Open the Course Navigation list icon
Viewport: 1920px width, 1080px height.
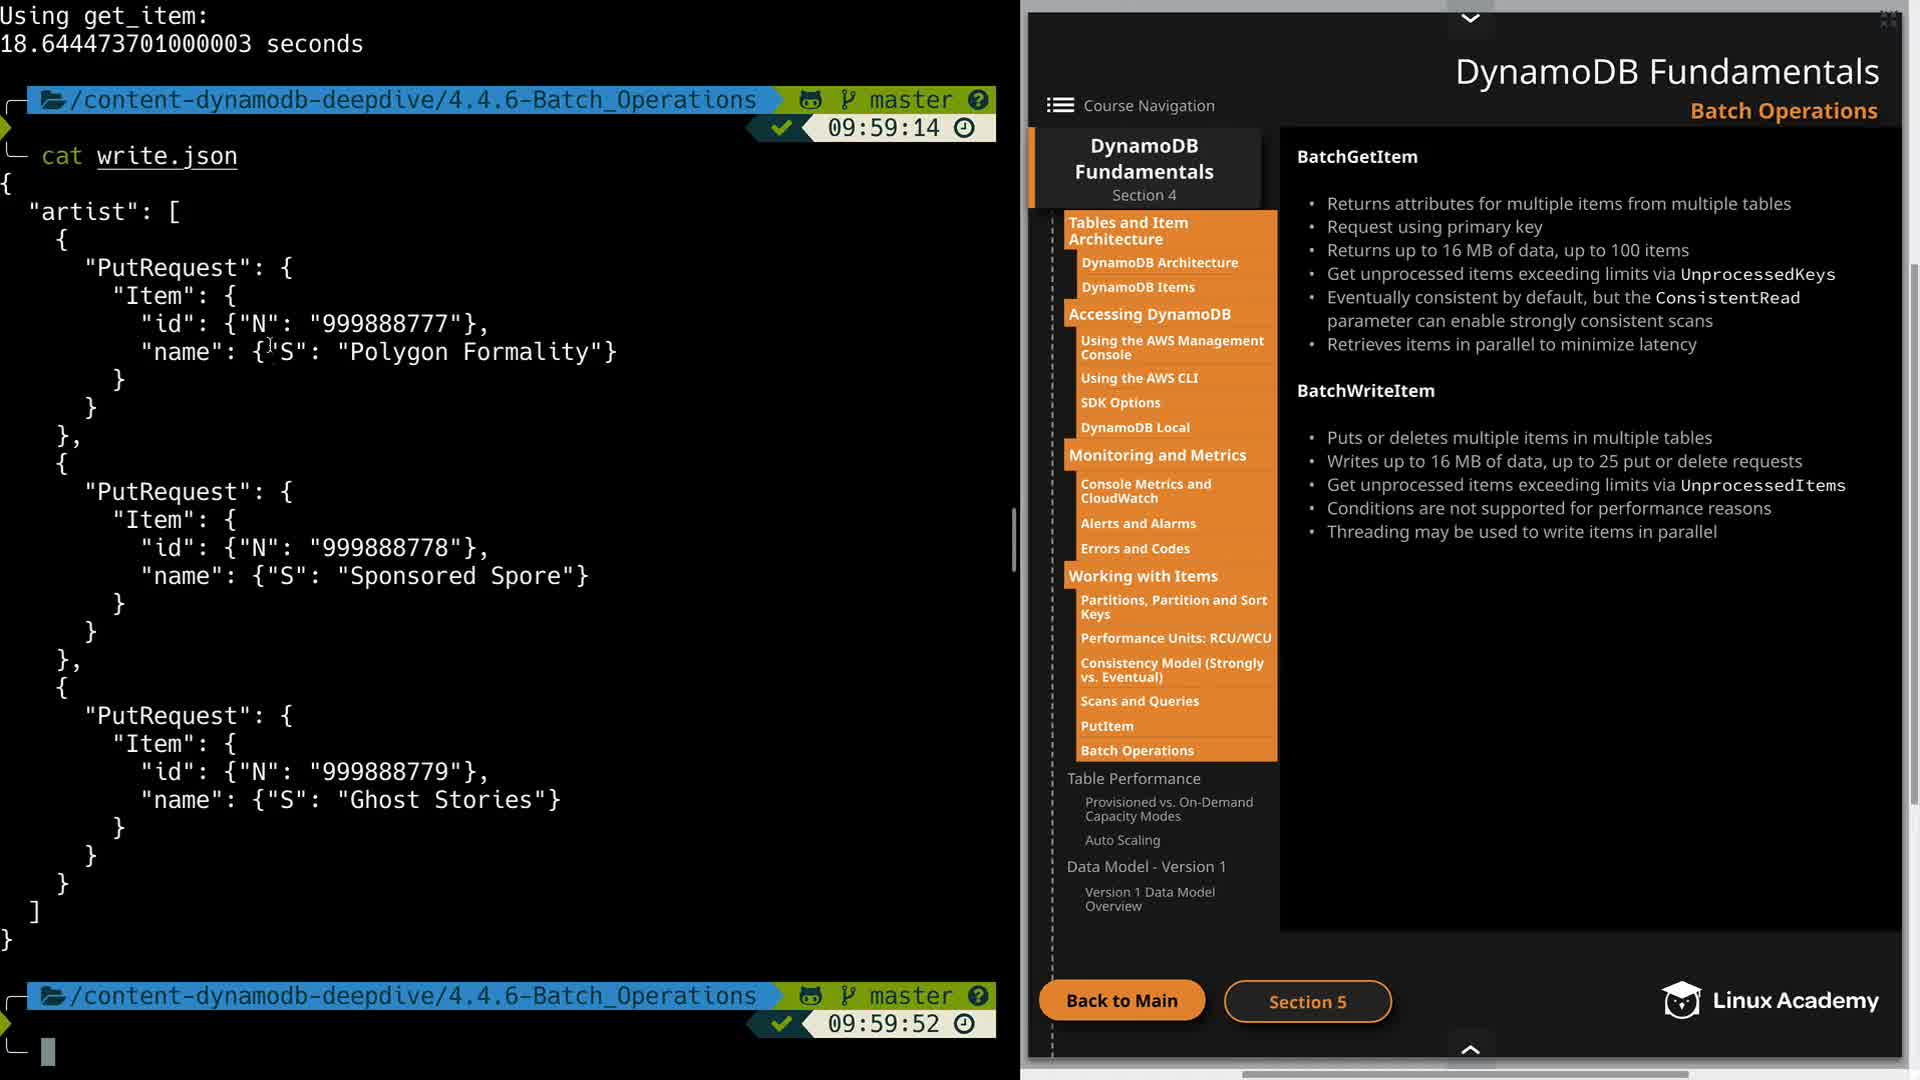1060,105
